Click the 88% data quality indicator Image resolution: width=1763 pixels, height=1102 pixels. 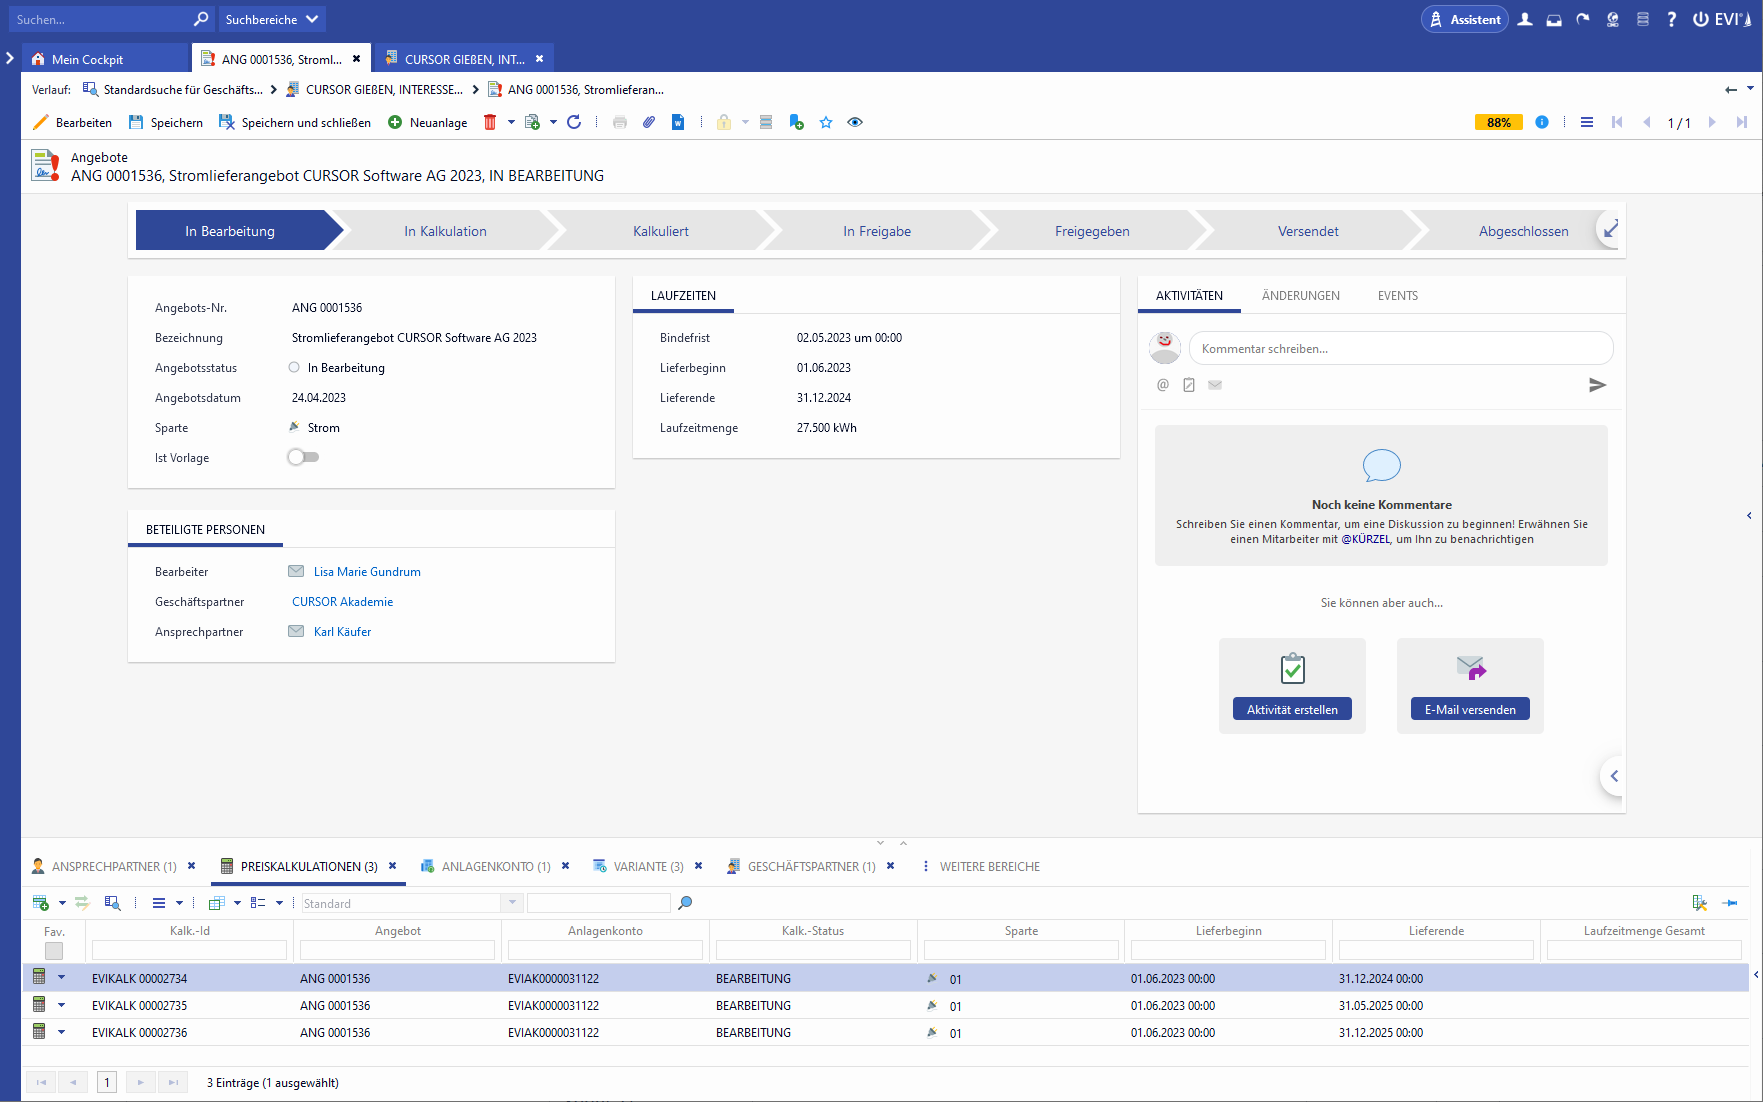click(x=1498, y=122)
